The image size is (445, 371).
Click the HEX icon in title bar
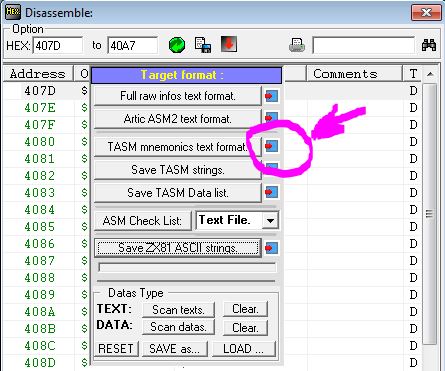13,13
